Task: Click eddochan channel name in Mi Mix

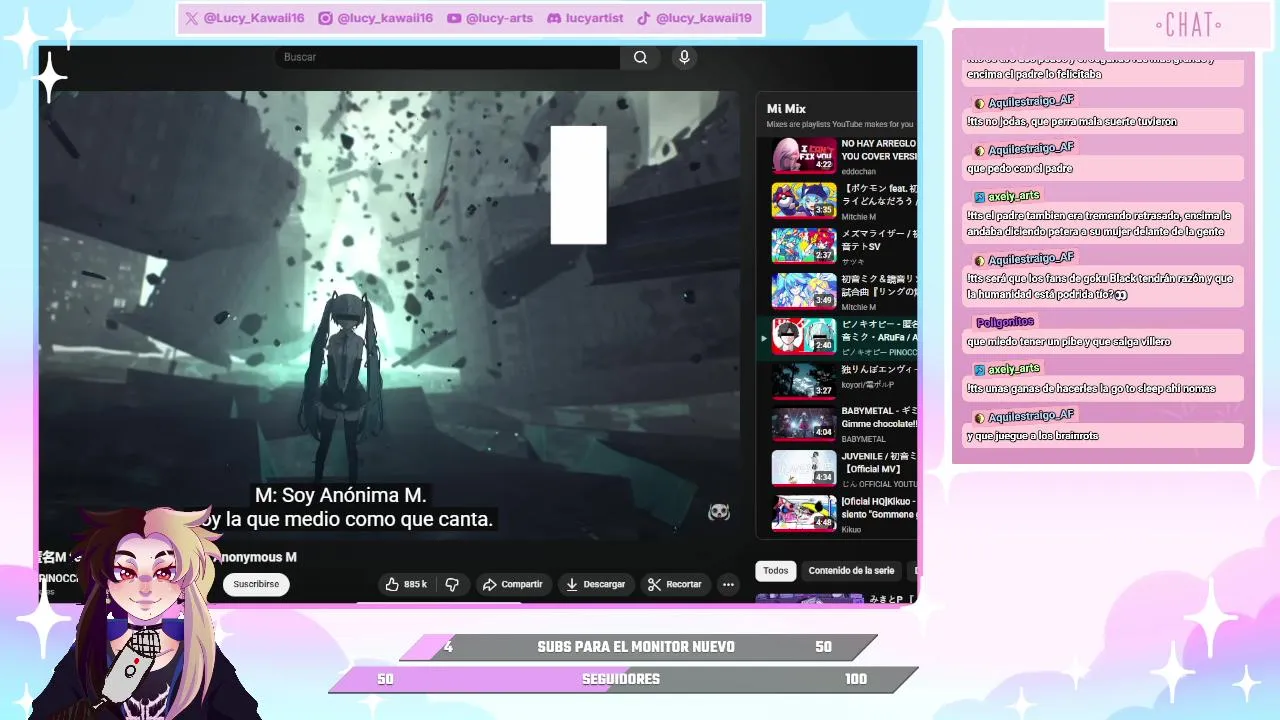Action: pos(858,171)
